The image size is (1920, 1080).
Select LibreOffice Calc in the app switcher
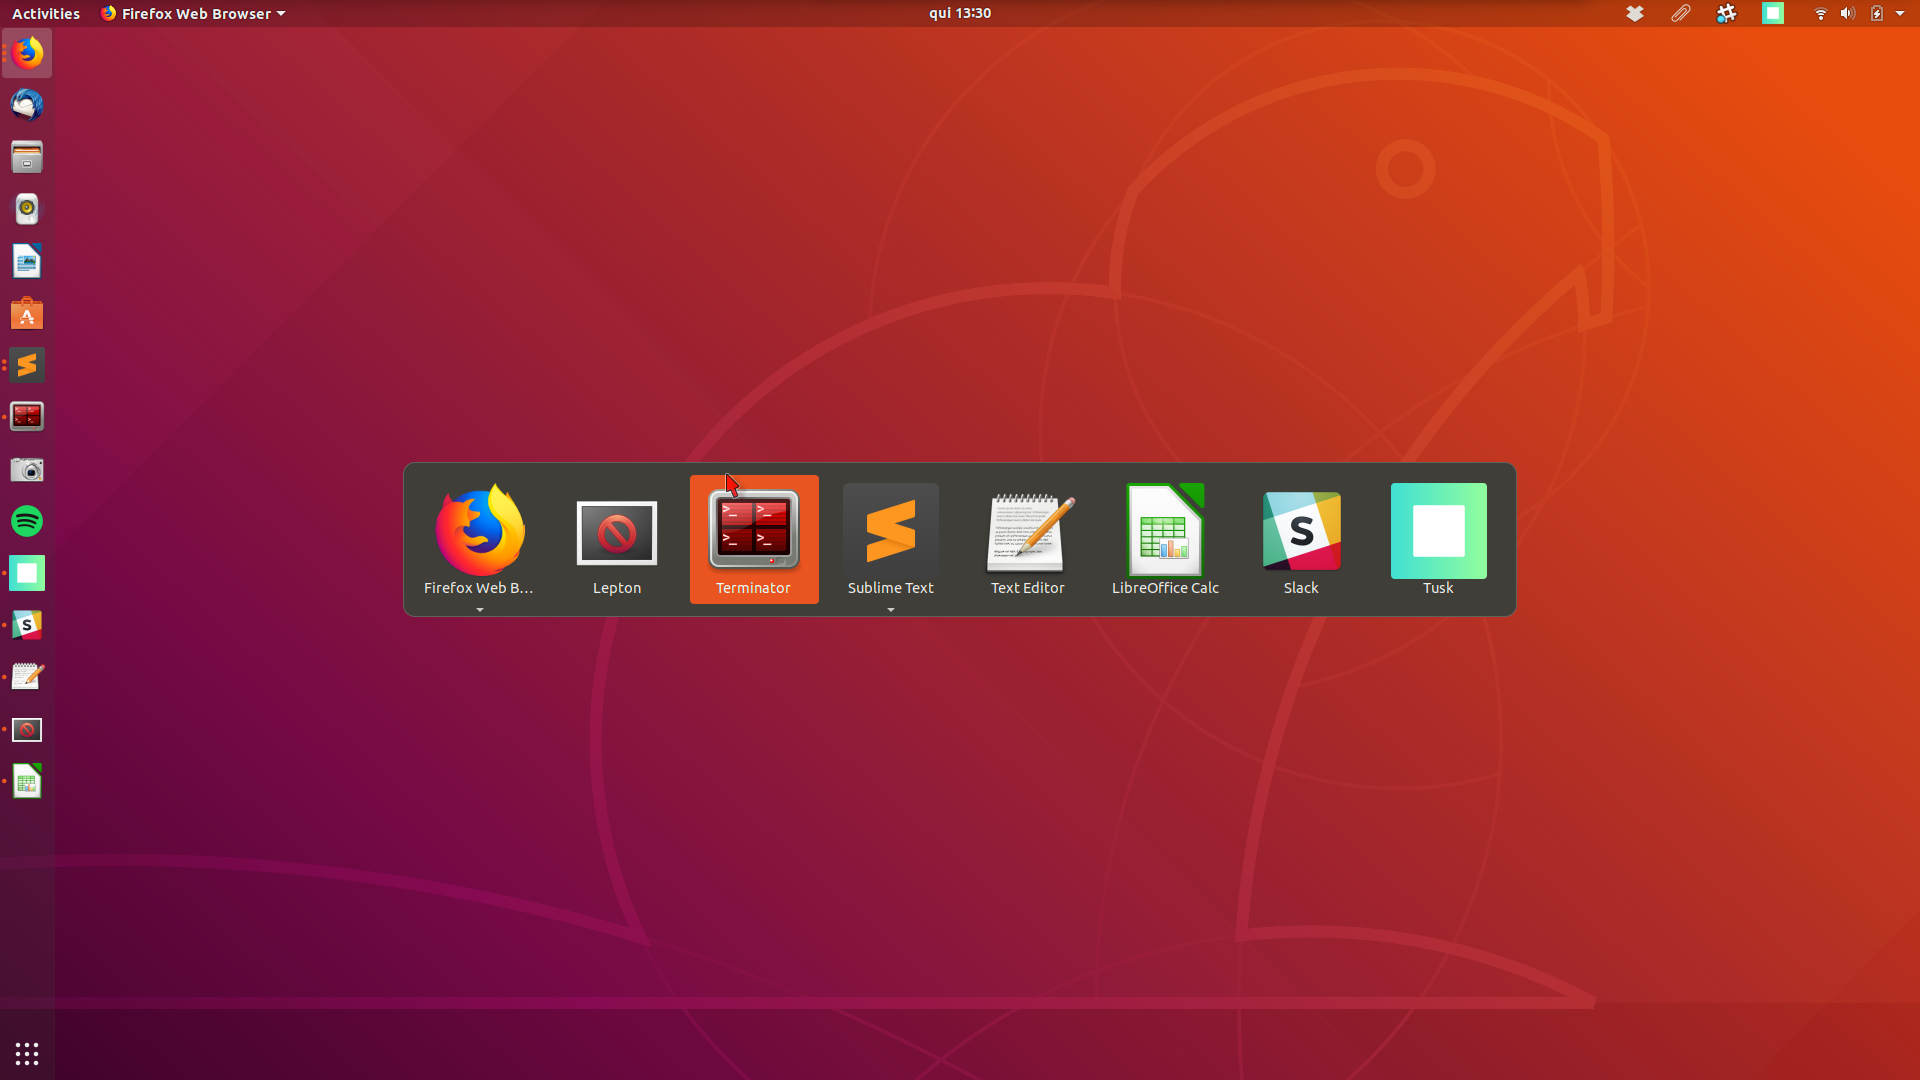point(1165,539)
